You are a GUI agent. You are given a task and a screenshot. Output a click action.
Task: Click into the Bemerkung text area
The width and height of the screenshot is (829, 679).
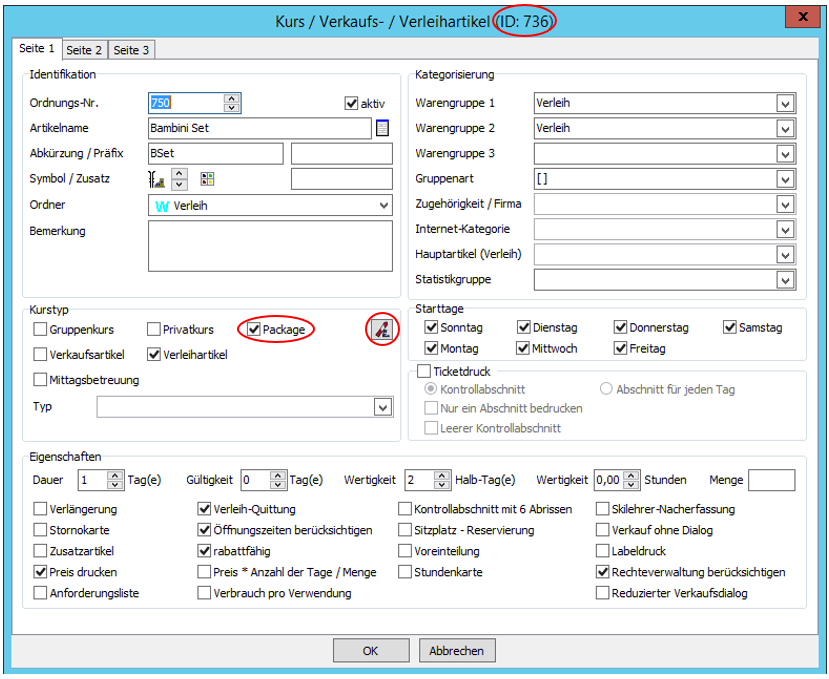(270, 246)
